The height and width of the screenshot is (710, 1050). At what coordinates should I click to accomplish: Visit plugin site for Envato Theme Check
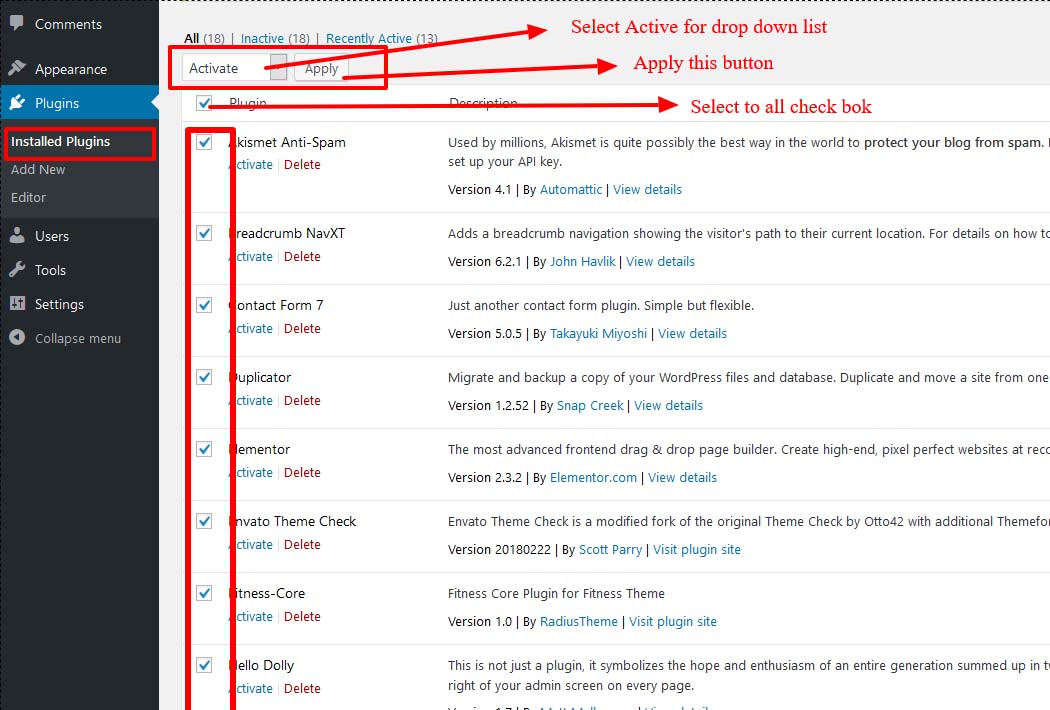(696, 549)
